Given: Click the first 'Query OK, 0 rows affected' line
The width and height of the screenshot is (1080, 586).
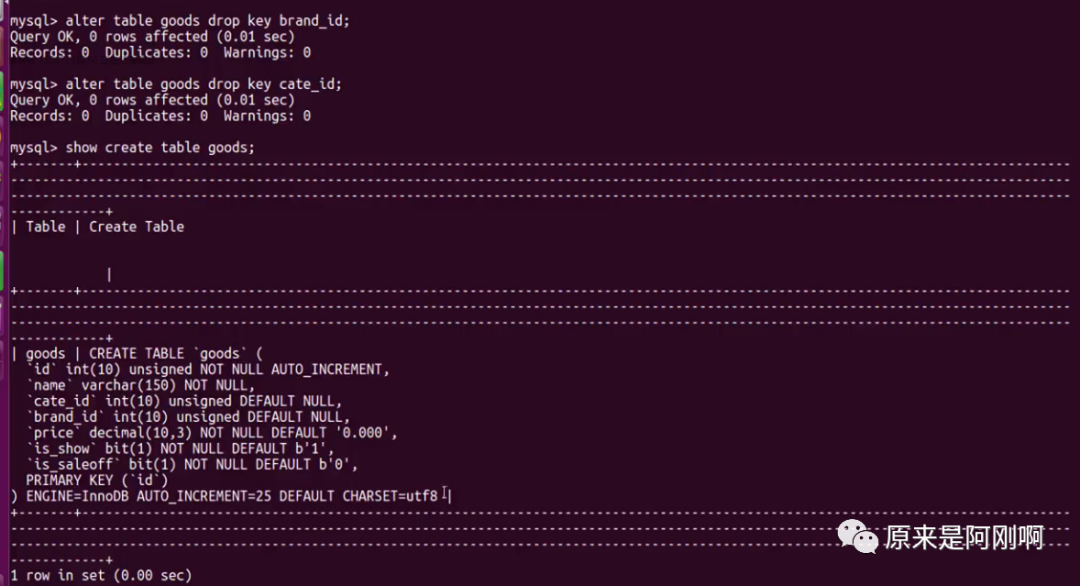Looking at the screenshot, I should tap(152, 36).
